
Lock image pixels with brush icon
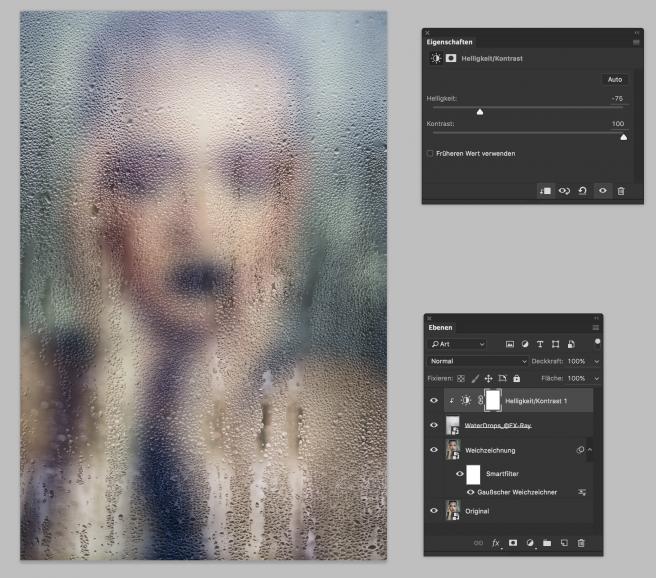[475, 379]
